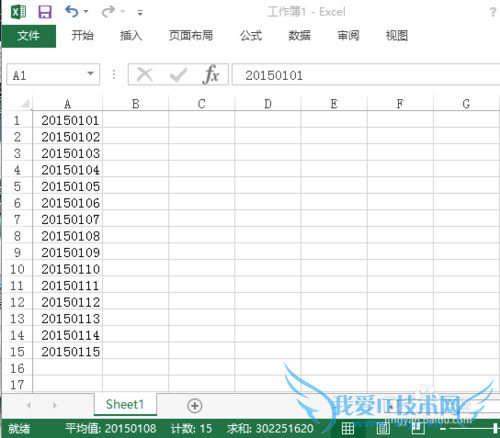Select row 1 header

(17, 120)
